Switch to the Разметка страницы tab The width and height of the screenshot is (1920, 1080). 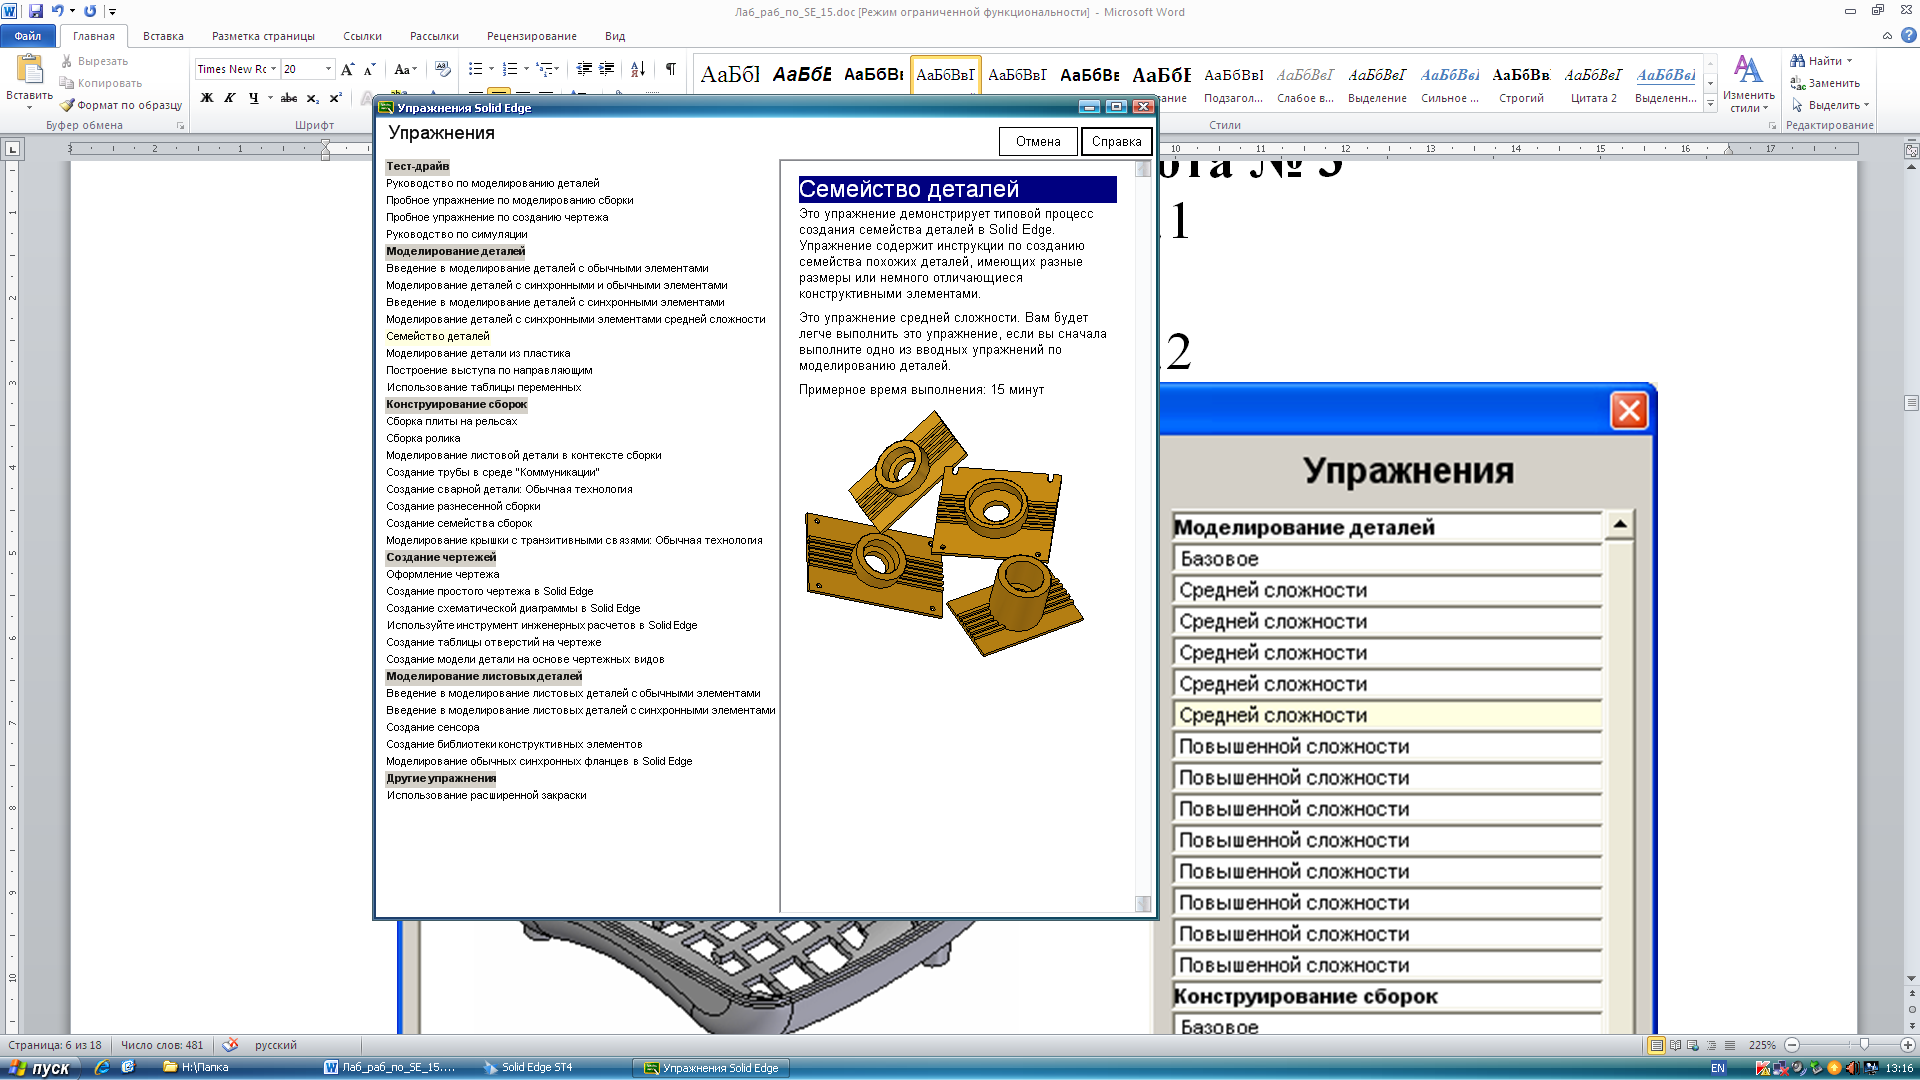coord(263,36)
